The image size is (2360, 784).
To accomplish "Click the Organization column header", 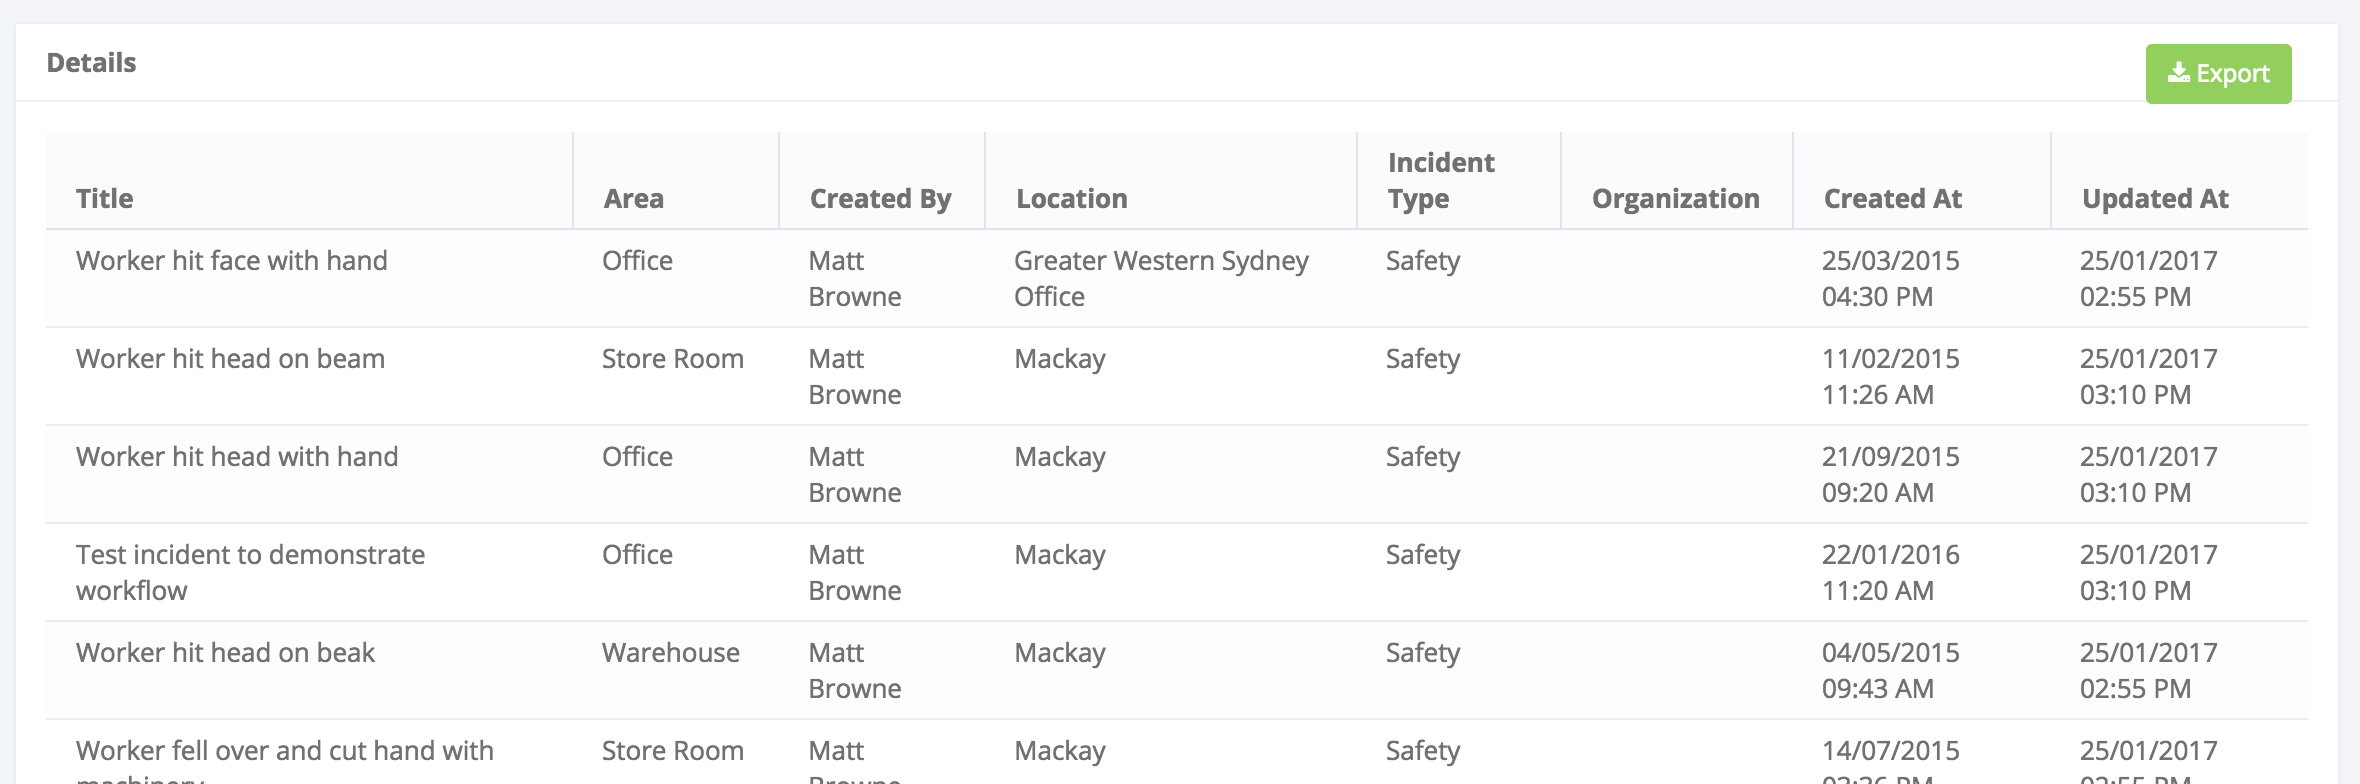I will click(x=1675, y=199).
